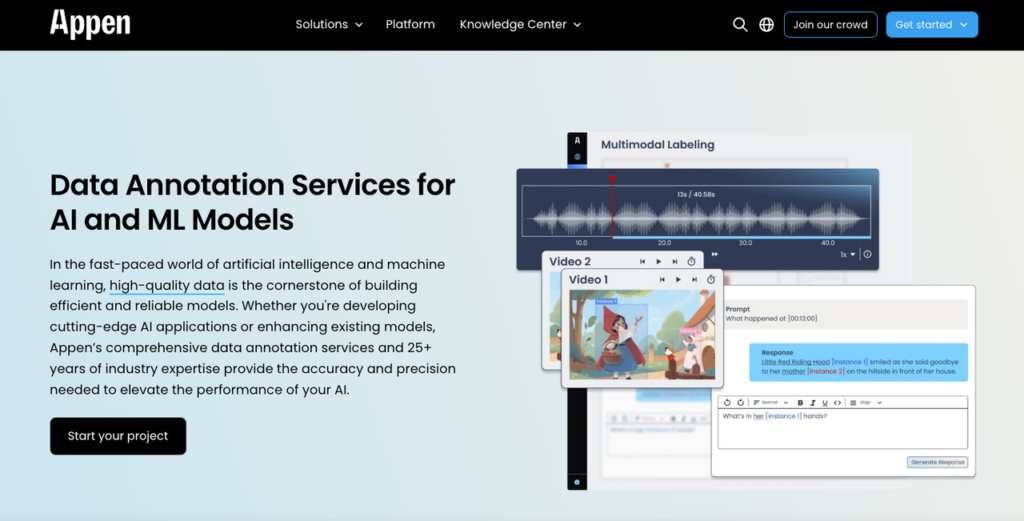This screenshot has height=521, width=1024.
Task: Click the blue dot icon at sidebar bottom
Action: tap(577, 482)
